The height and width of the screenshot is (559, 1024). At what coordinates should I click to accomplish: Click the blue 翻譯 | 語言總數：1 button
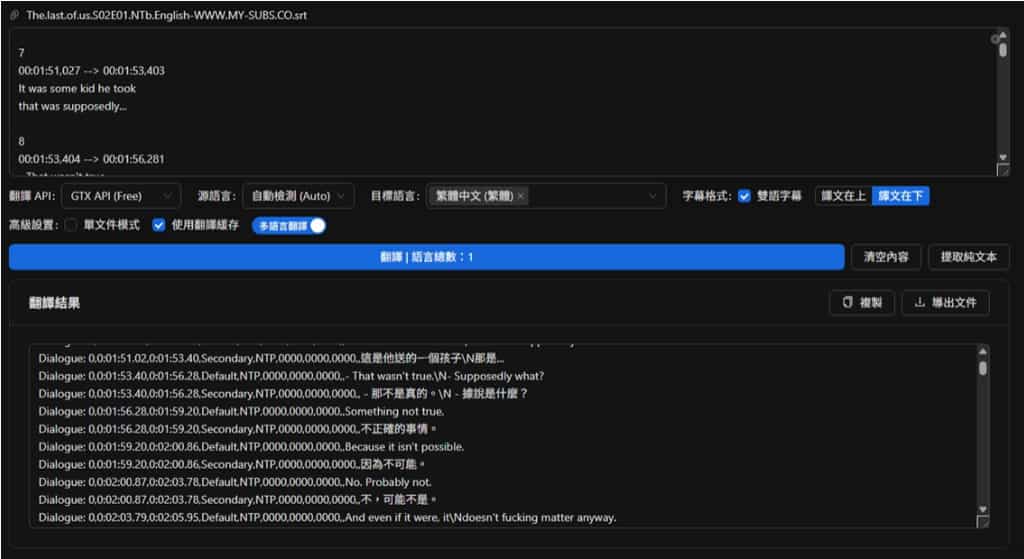coord(426,257)
